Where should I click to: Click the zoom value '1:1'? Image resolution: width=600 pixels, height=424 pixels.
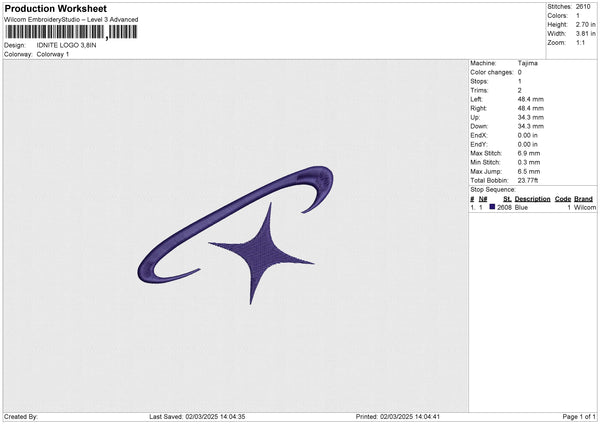(580, 42)
